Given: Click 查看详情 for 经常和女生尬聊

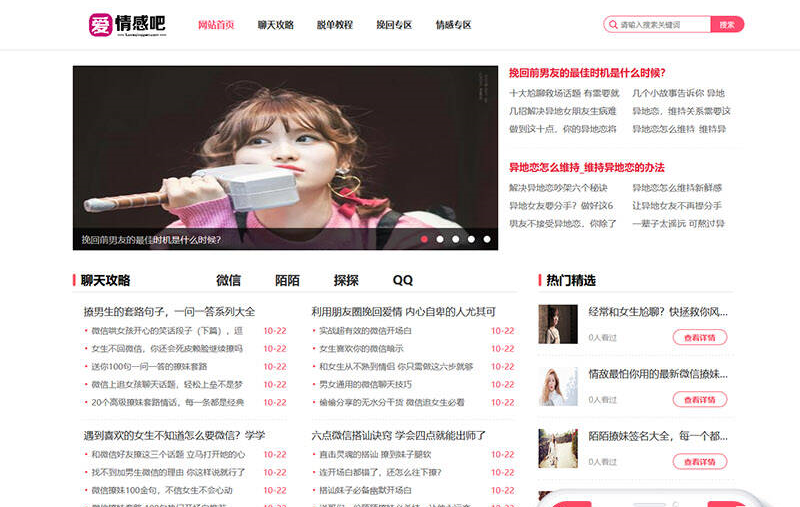Looking at the screenshot, I should (x=699, y=337).
